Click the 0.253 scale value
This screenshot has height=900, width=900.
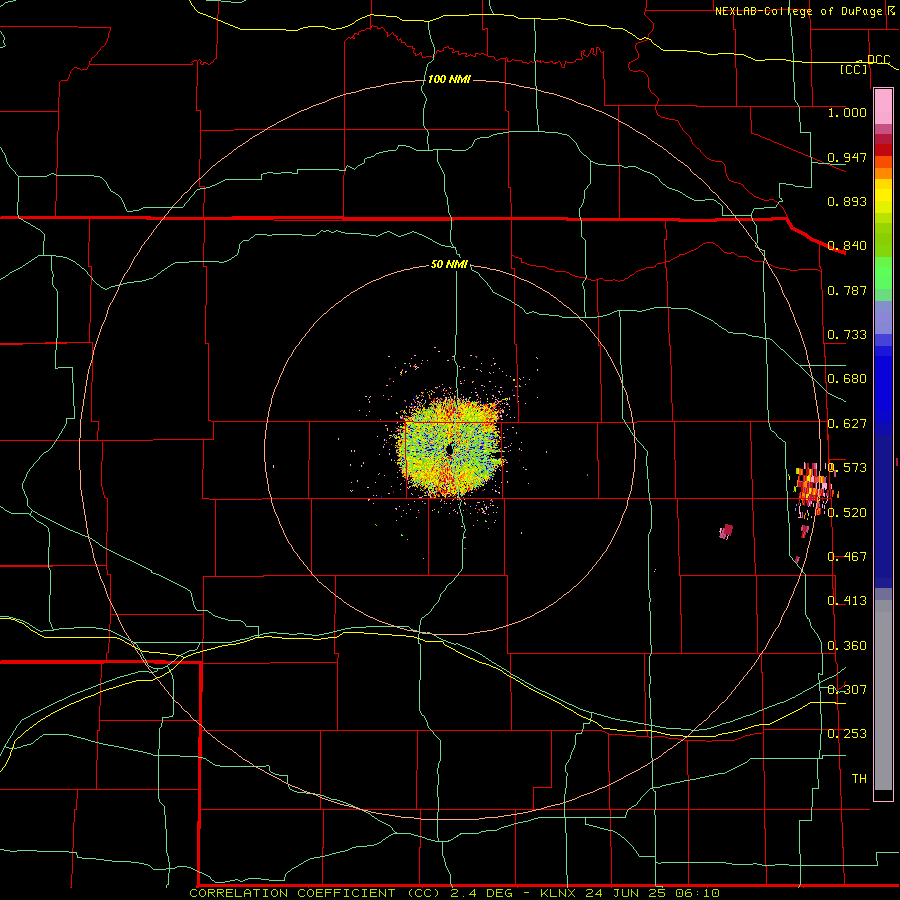coord(847,734)
